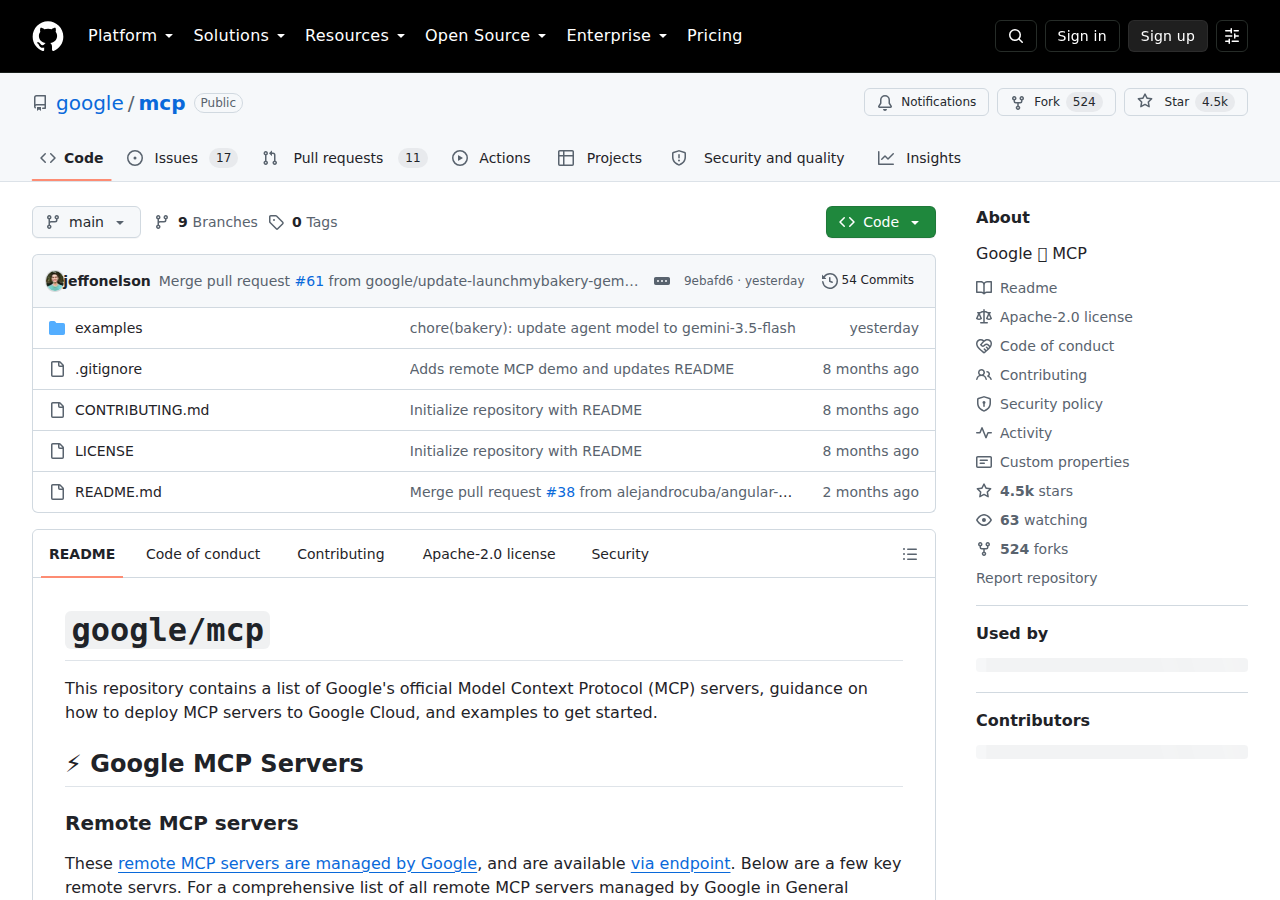Click the README.md file icon
The image size is (1280, 900).
(x=57, y=492)
